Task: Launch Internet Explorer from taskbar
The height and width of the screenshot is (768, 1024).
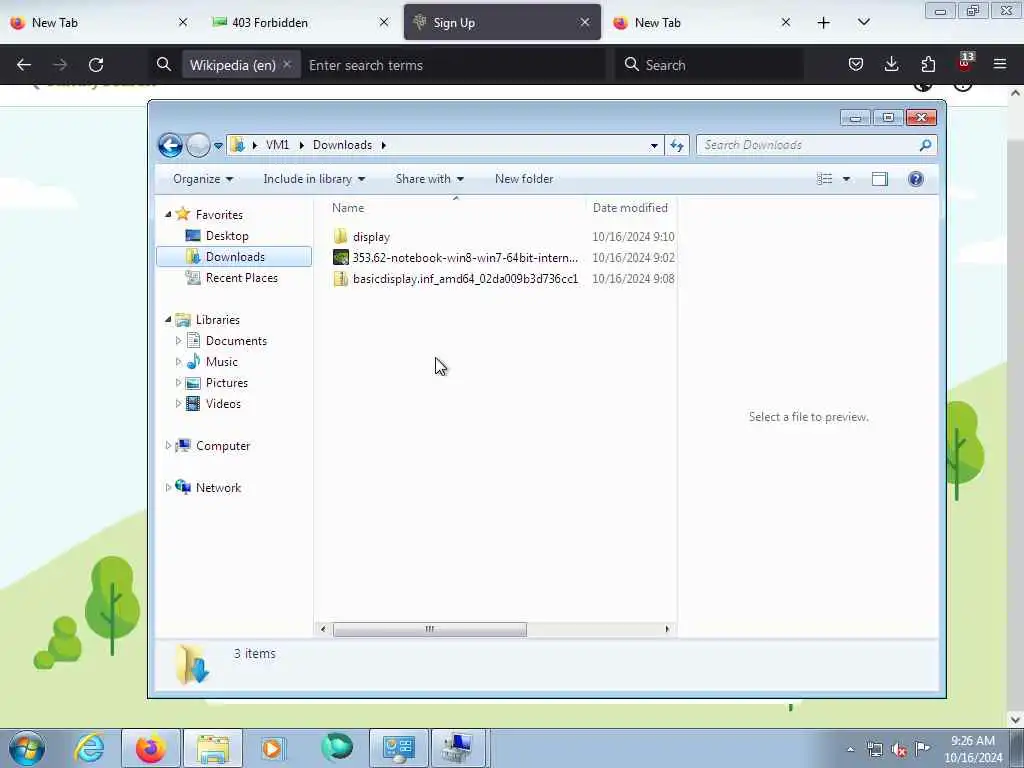Action: click(x=89, y=748)
